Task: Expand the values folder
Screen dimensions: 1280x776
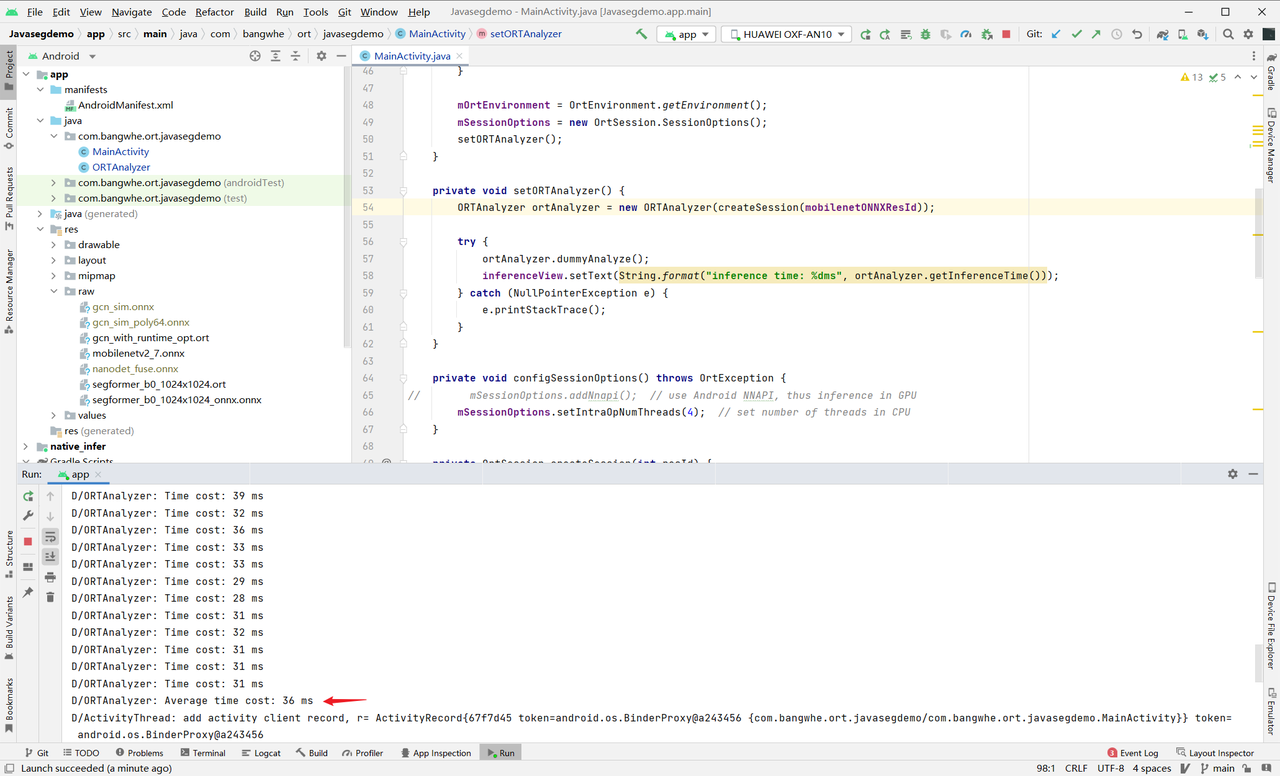Action: (x=54, y=415)
